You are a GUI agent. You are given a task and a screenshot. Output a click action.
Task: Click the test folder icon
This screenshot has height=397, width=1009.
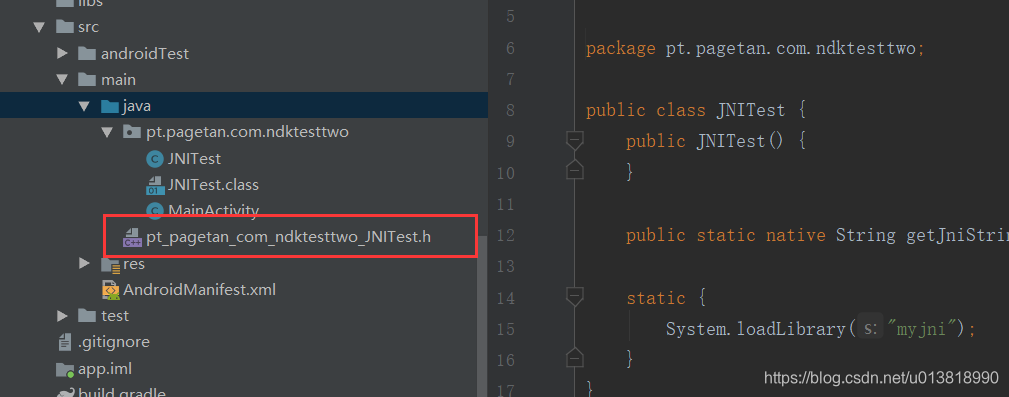click(x=87, y=315)
